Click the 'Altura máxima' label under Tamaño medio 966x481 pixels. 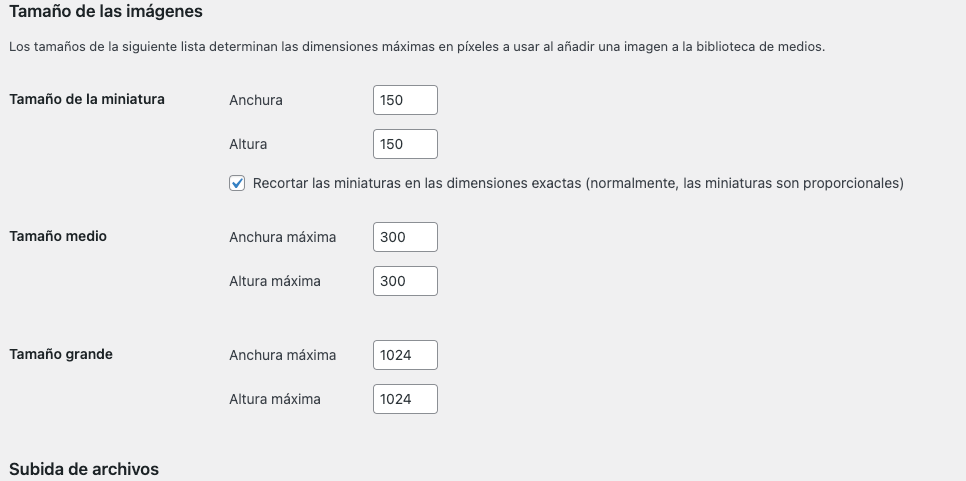click(x=275, y=281)
